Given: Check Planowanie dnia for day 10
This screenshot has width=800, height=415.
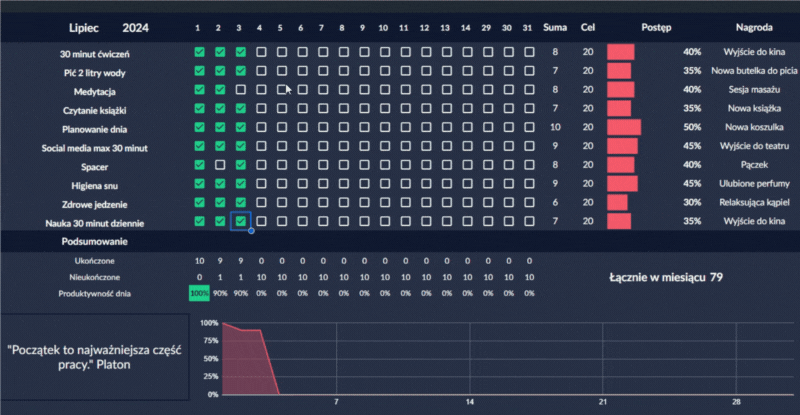Looking at the screenshot, I should (384, 127).
